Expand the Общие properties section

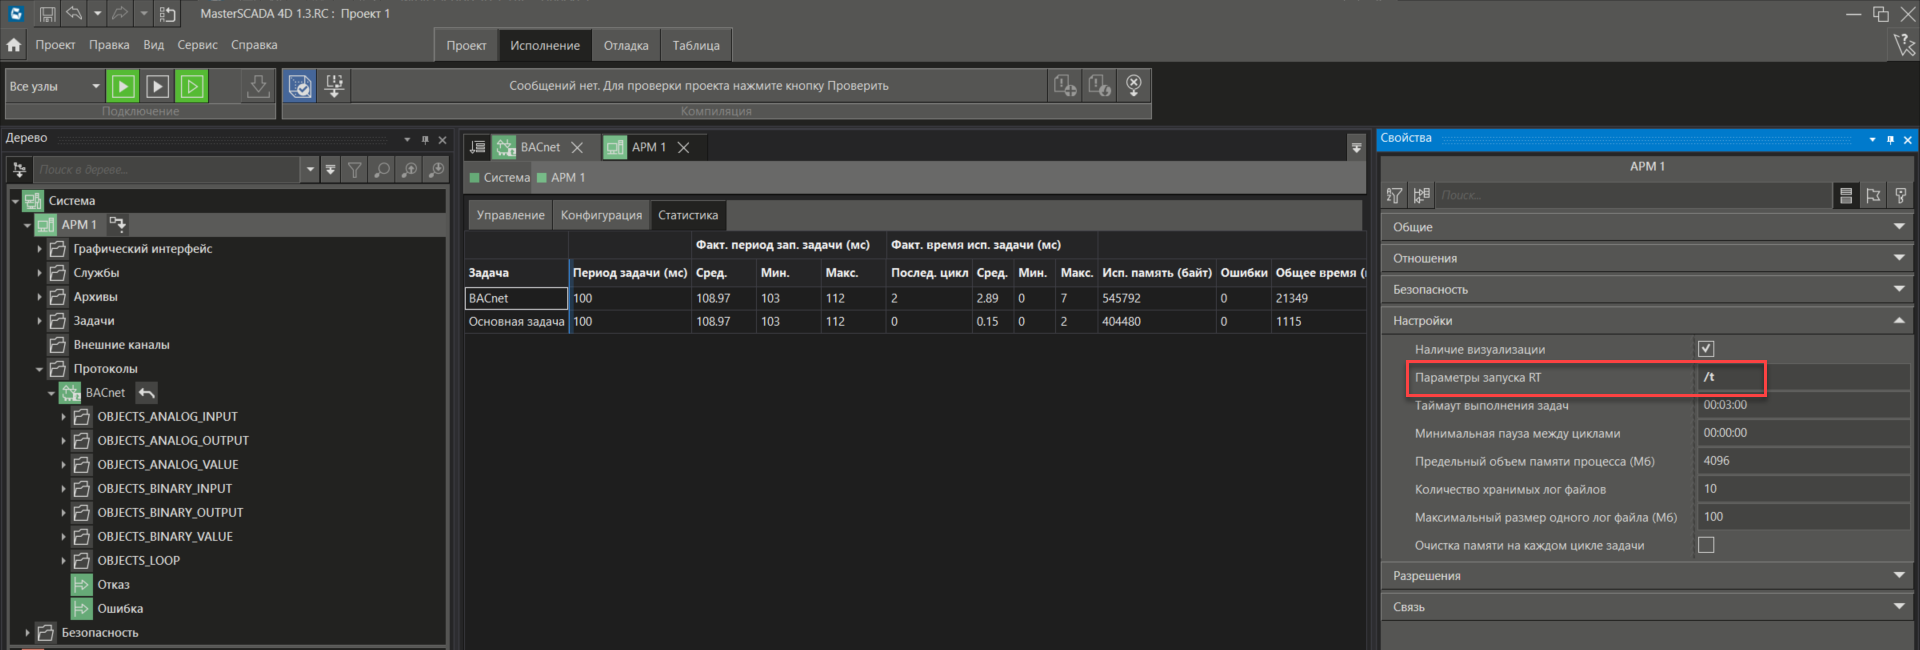coord(1645,227)
